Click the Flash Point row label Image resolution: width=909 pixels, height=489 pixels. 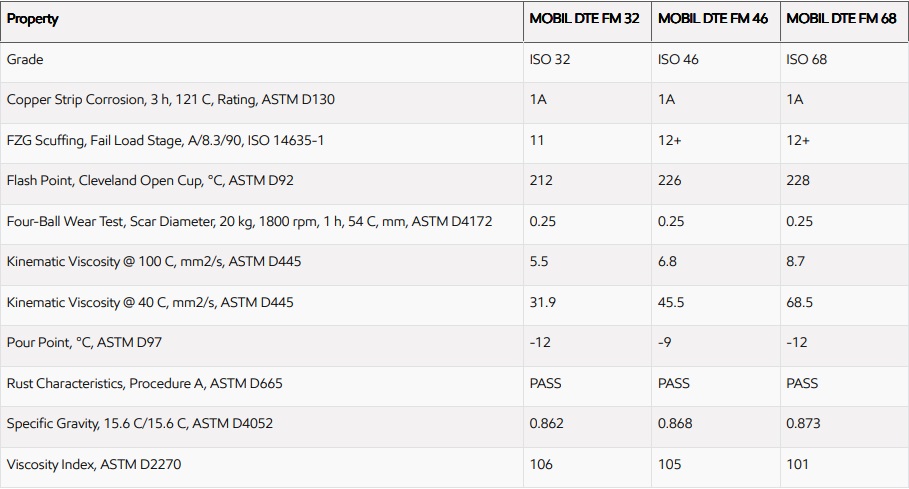pyautogui.click(x=150, y=181)
